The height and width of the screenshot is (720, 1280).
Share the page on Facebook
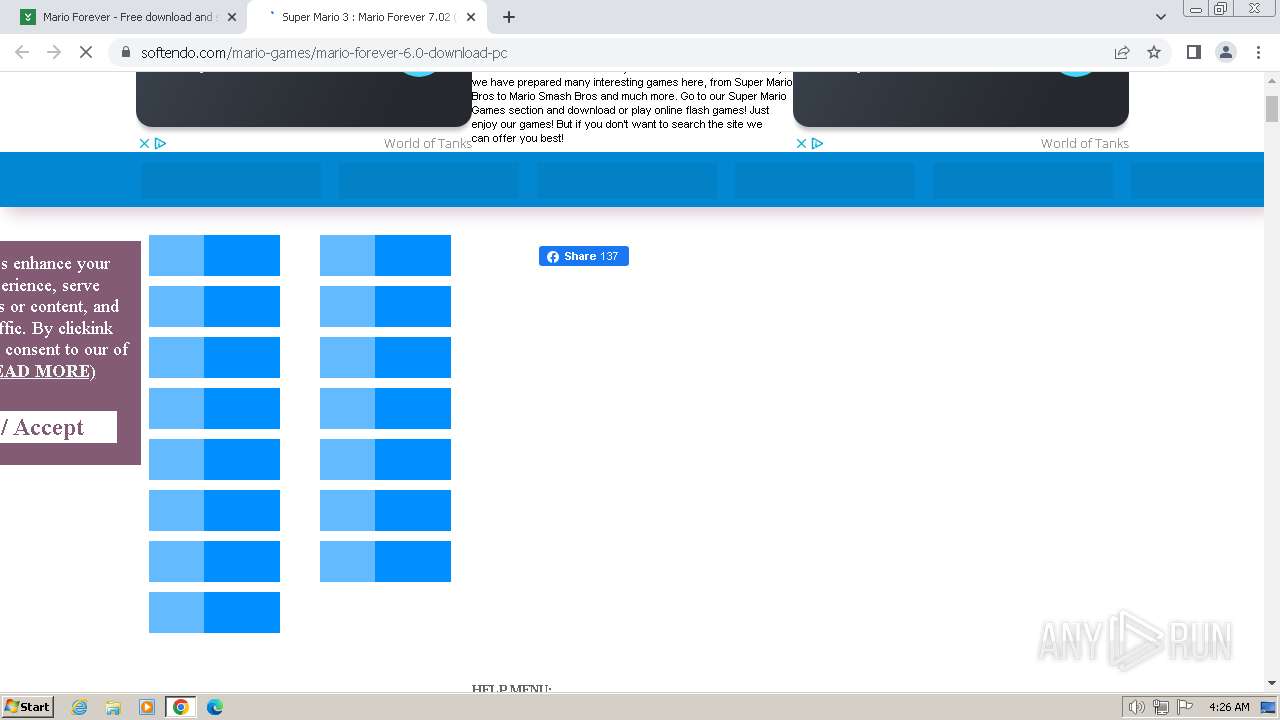584,256
